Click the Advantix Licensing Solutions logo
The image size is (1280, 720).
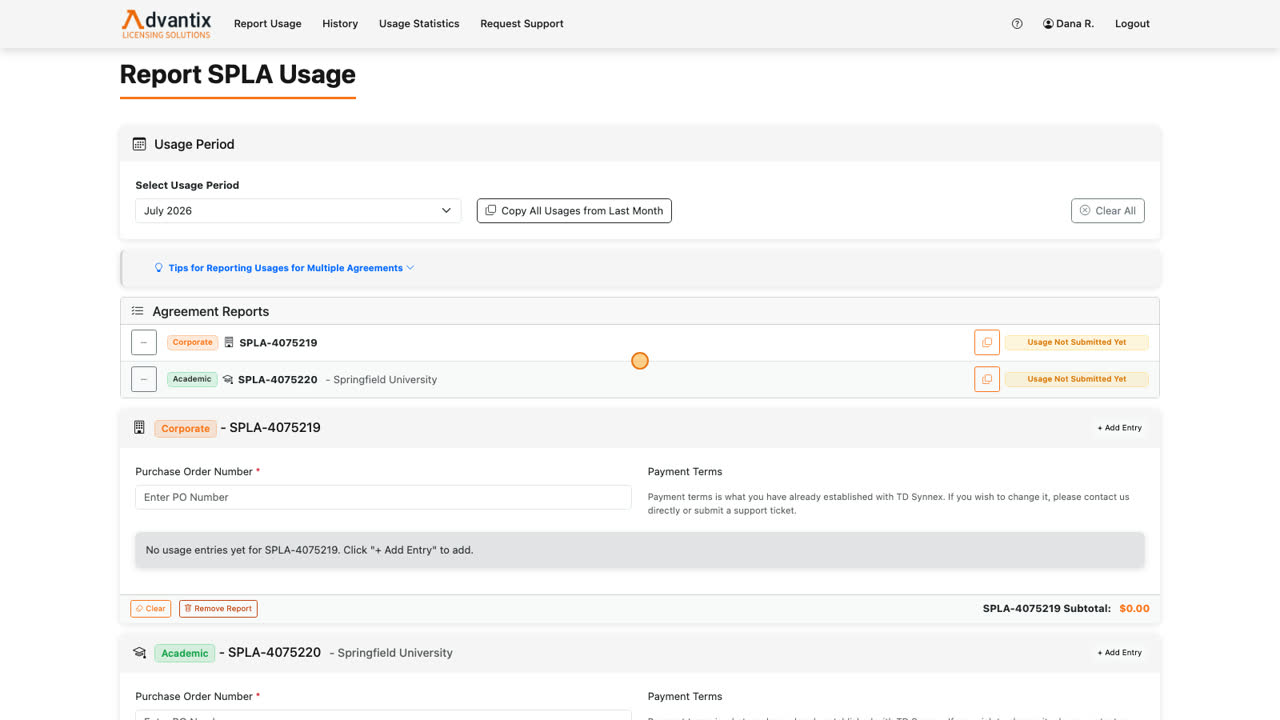tap(166, 23)
